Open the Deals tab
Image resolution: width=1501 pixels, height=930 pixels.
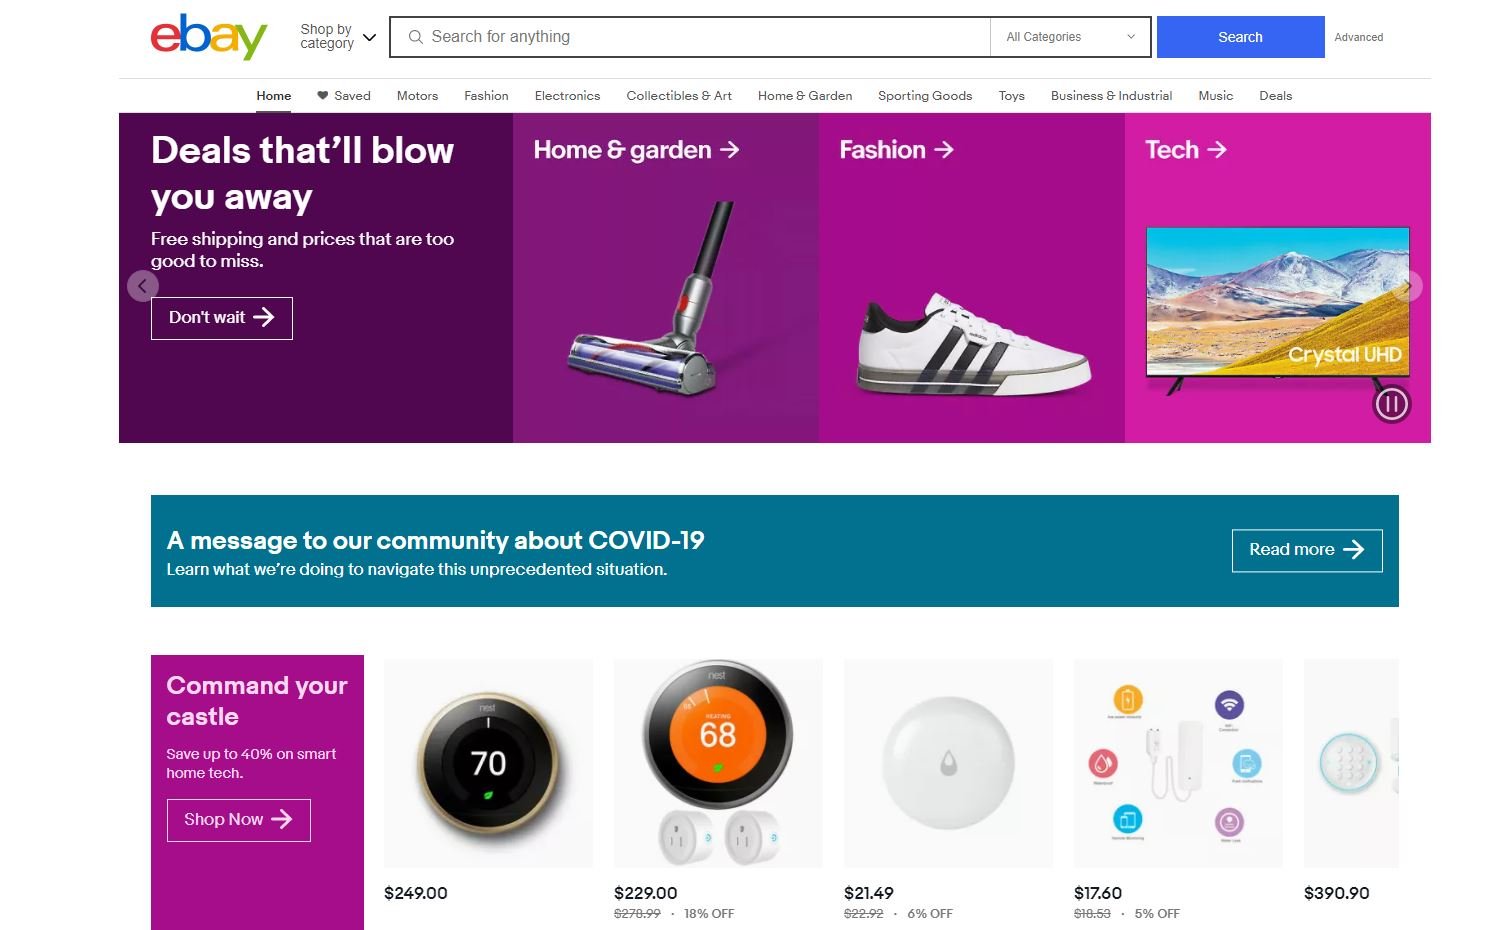(x=1275, y=95)
